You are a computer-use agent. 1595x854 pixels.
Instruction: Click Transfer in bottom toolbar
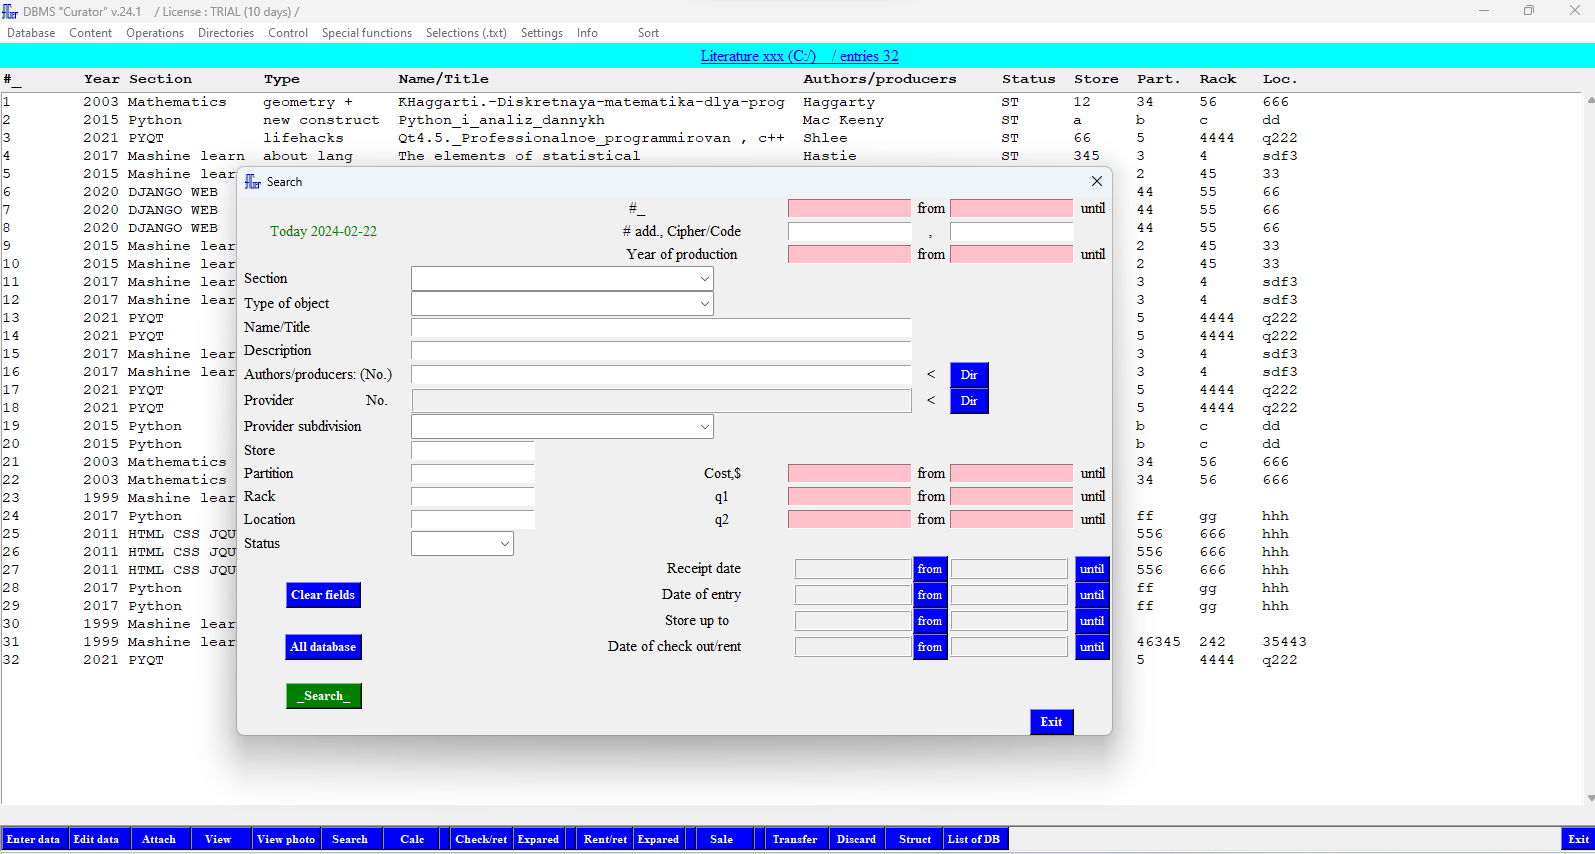795,839
